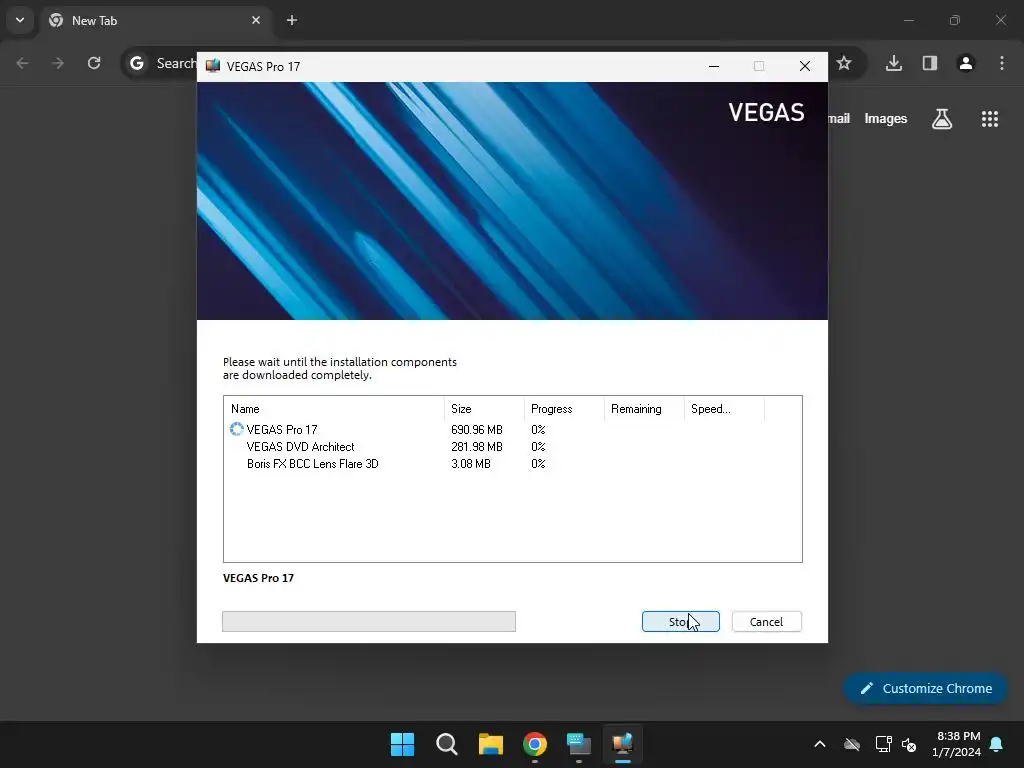1024x768 pixels.
Task: Close the New Tab tab in Chrome
Action: tap(256, 20)
